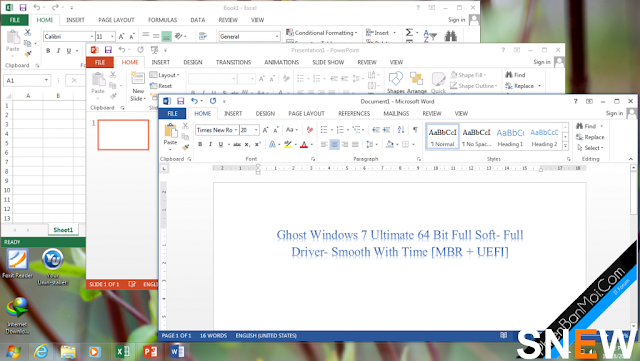Click the Cut scissors icon in Word

coord(185,126)
